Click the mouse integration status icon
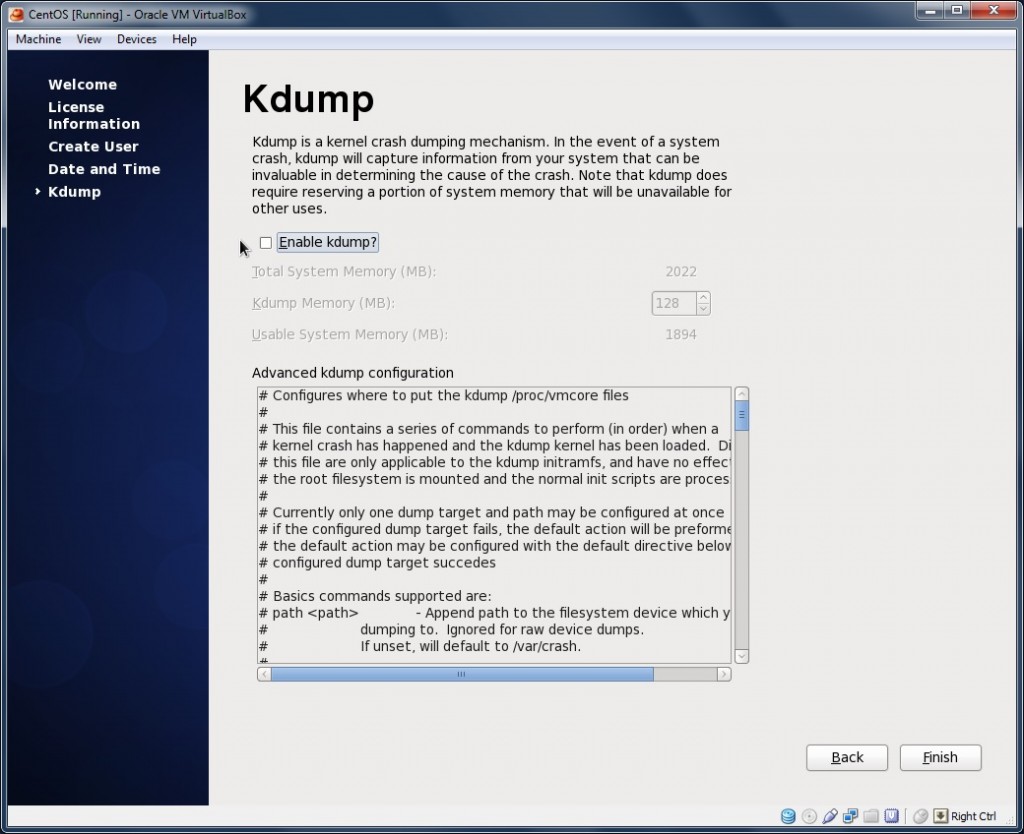Screen dimensions: 1024x834 [x=920, y=816]
